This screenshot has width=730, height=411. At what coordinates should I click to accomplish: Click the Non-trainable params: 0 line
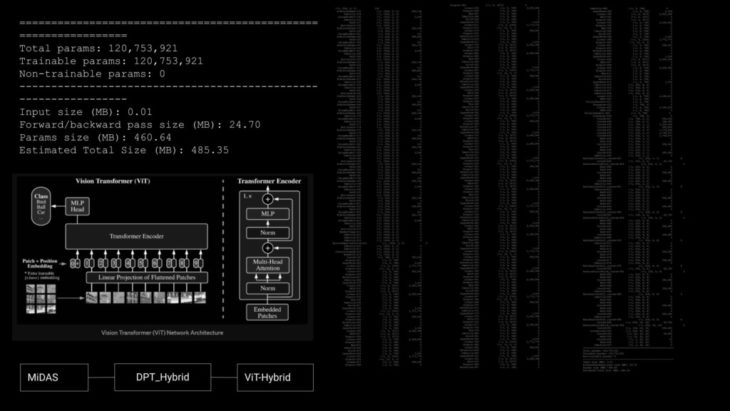92,73
